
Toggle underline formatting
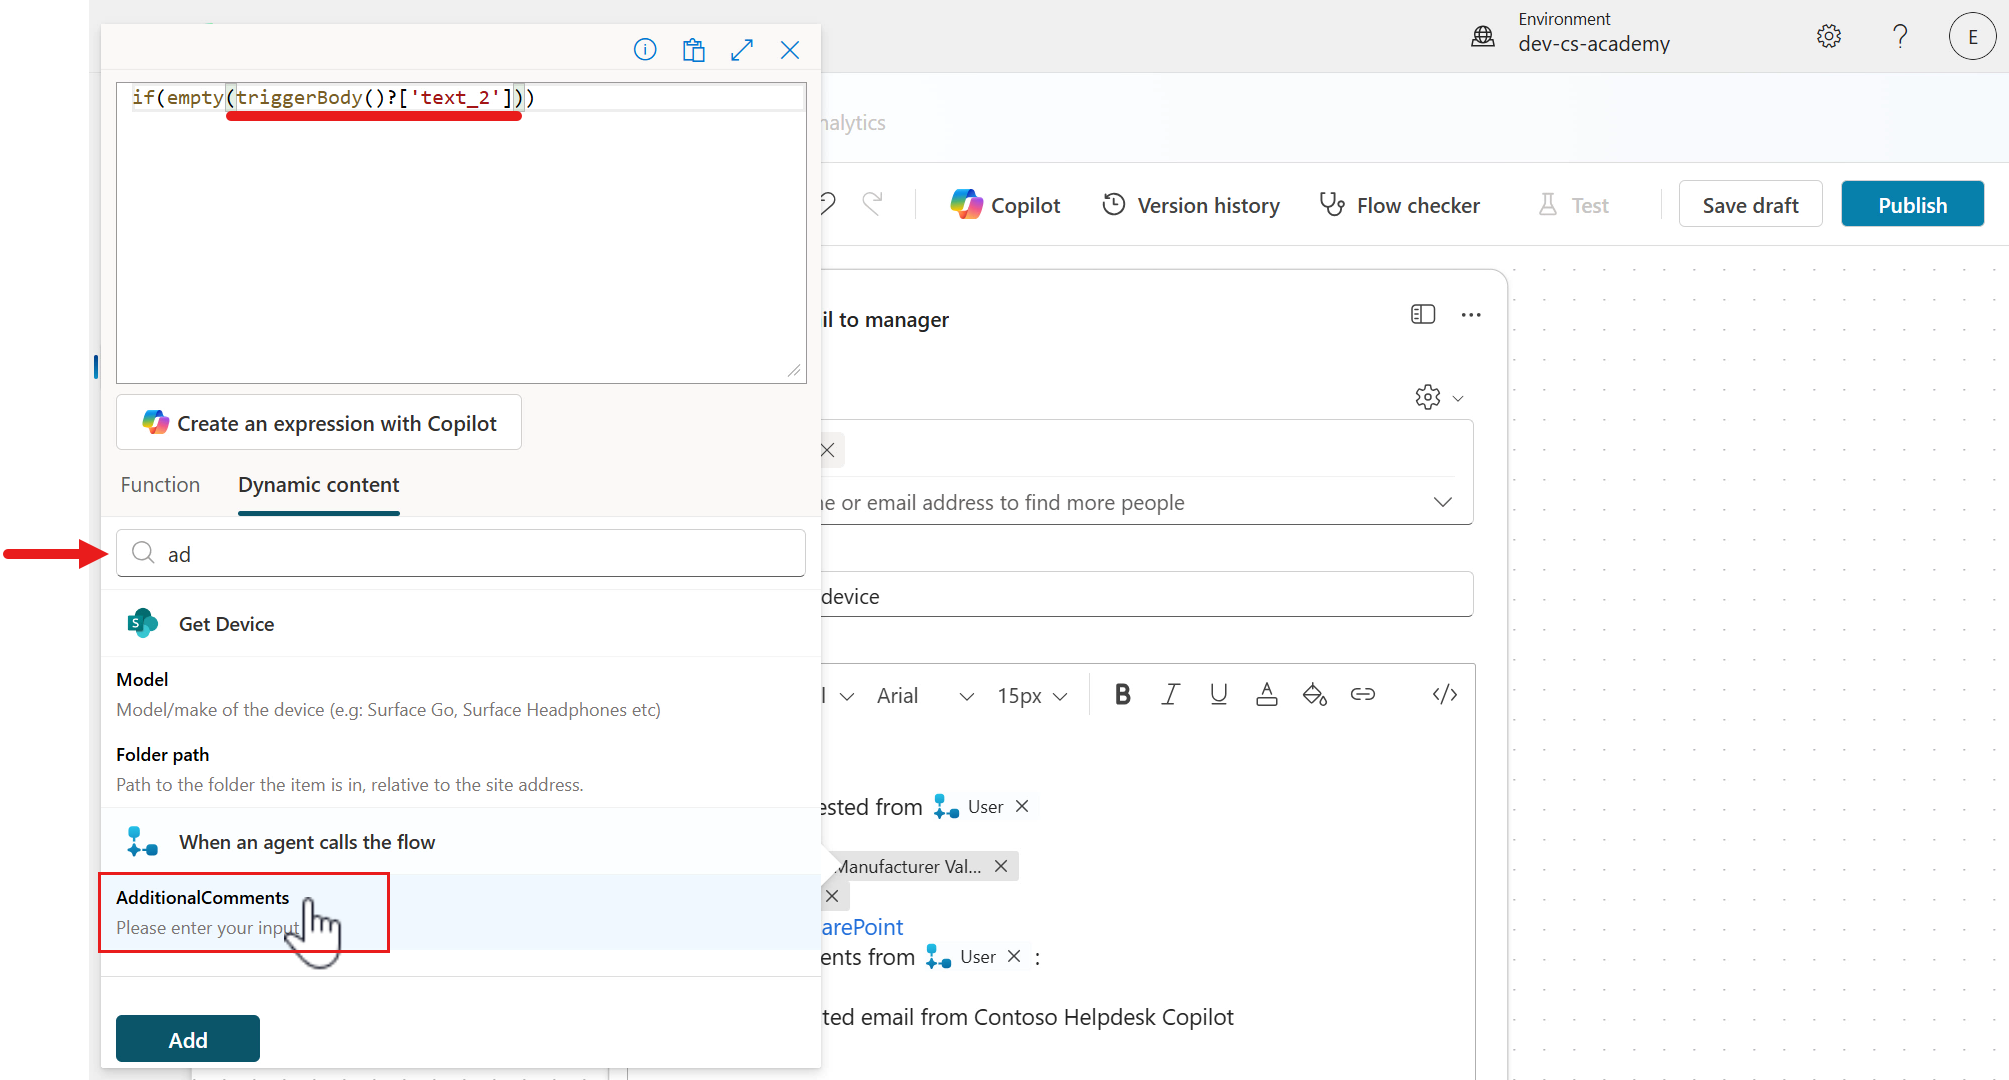(1218, 693)
